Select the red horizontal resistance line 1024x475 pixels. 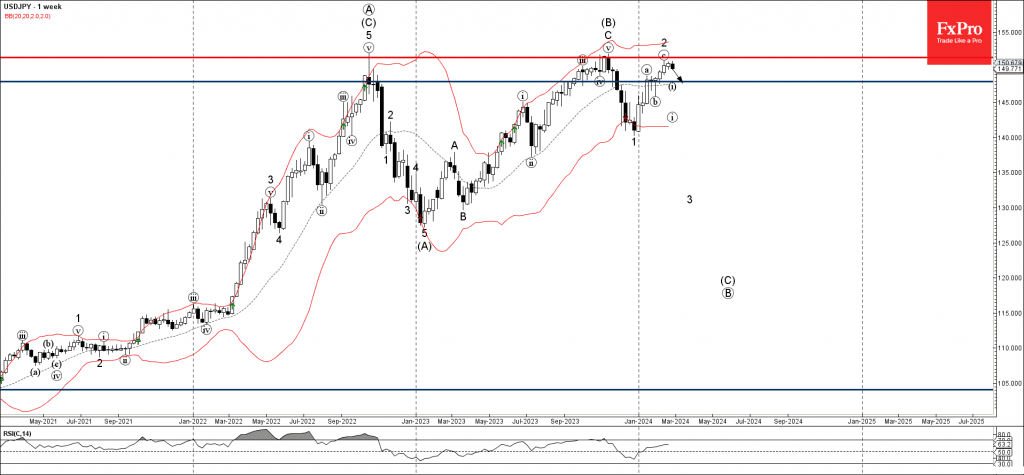point(496,57)
